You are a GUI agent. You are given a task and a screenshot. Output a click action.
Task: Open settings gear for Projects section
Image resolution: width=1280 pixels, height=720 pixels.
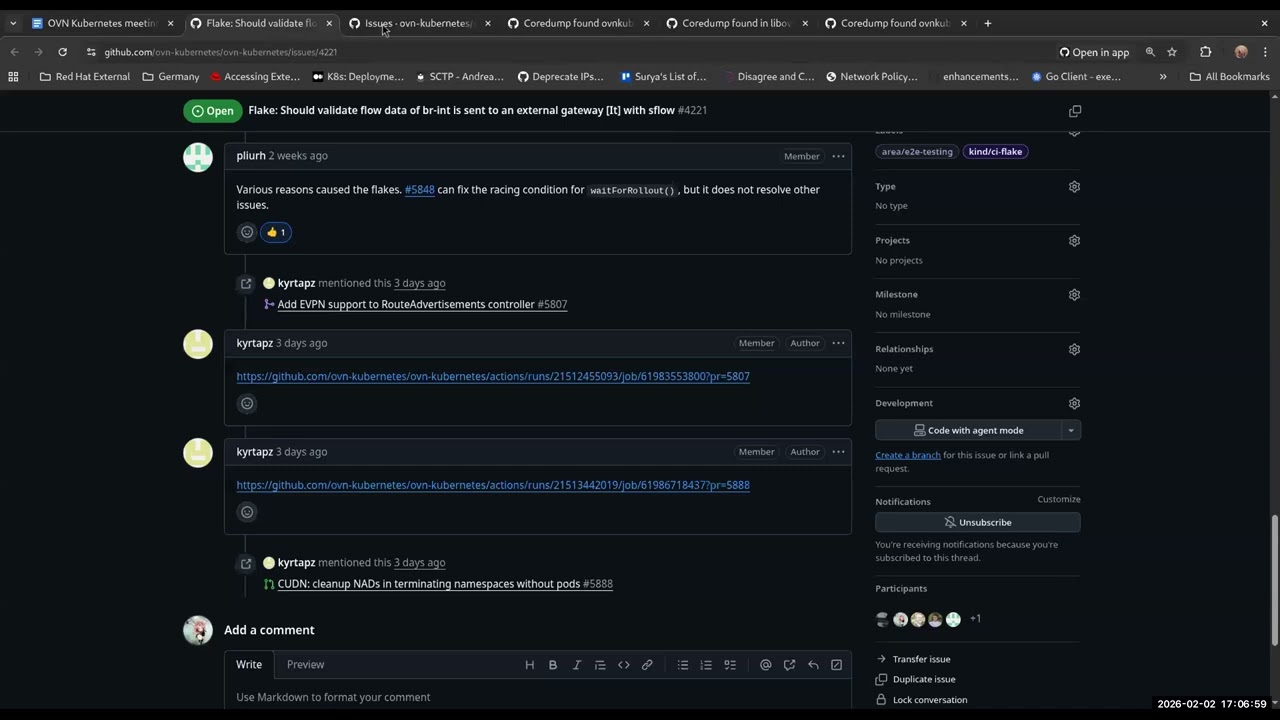pyautogui.click(x=1074, y=241)
